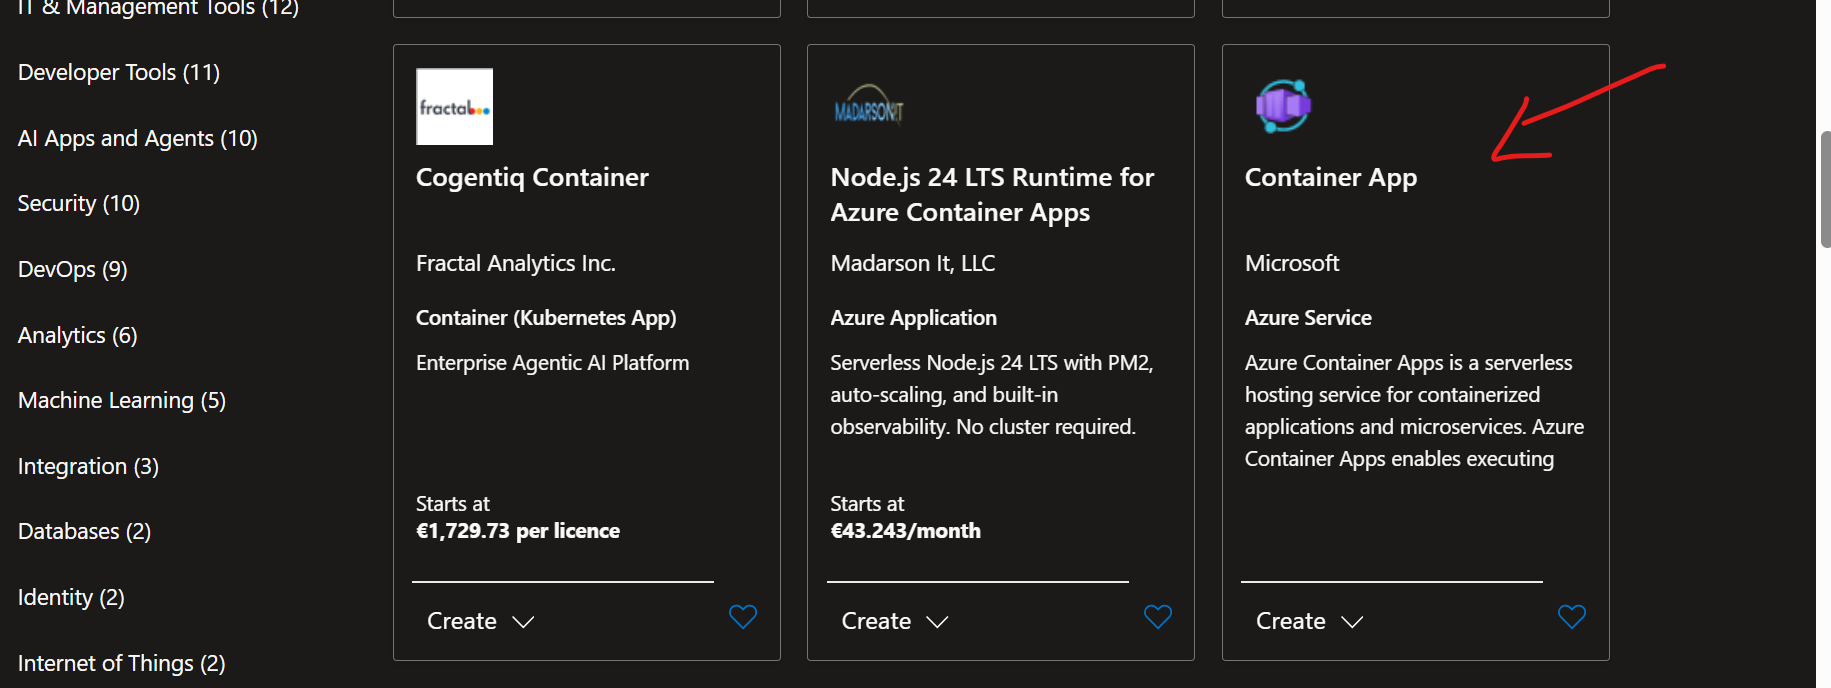Click the Microsoft publisher text
This screenshot has width=1831, height=688.
(x=1292, y=263)
